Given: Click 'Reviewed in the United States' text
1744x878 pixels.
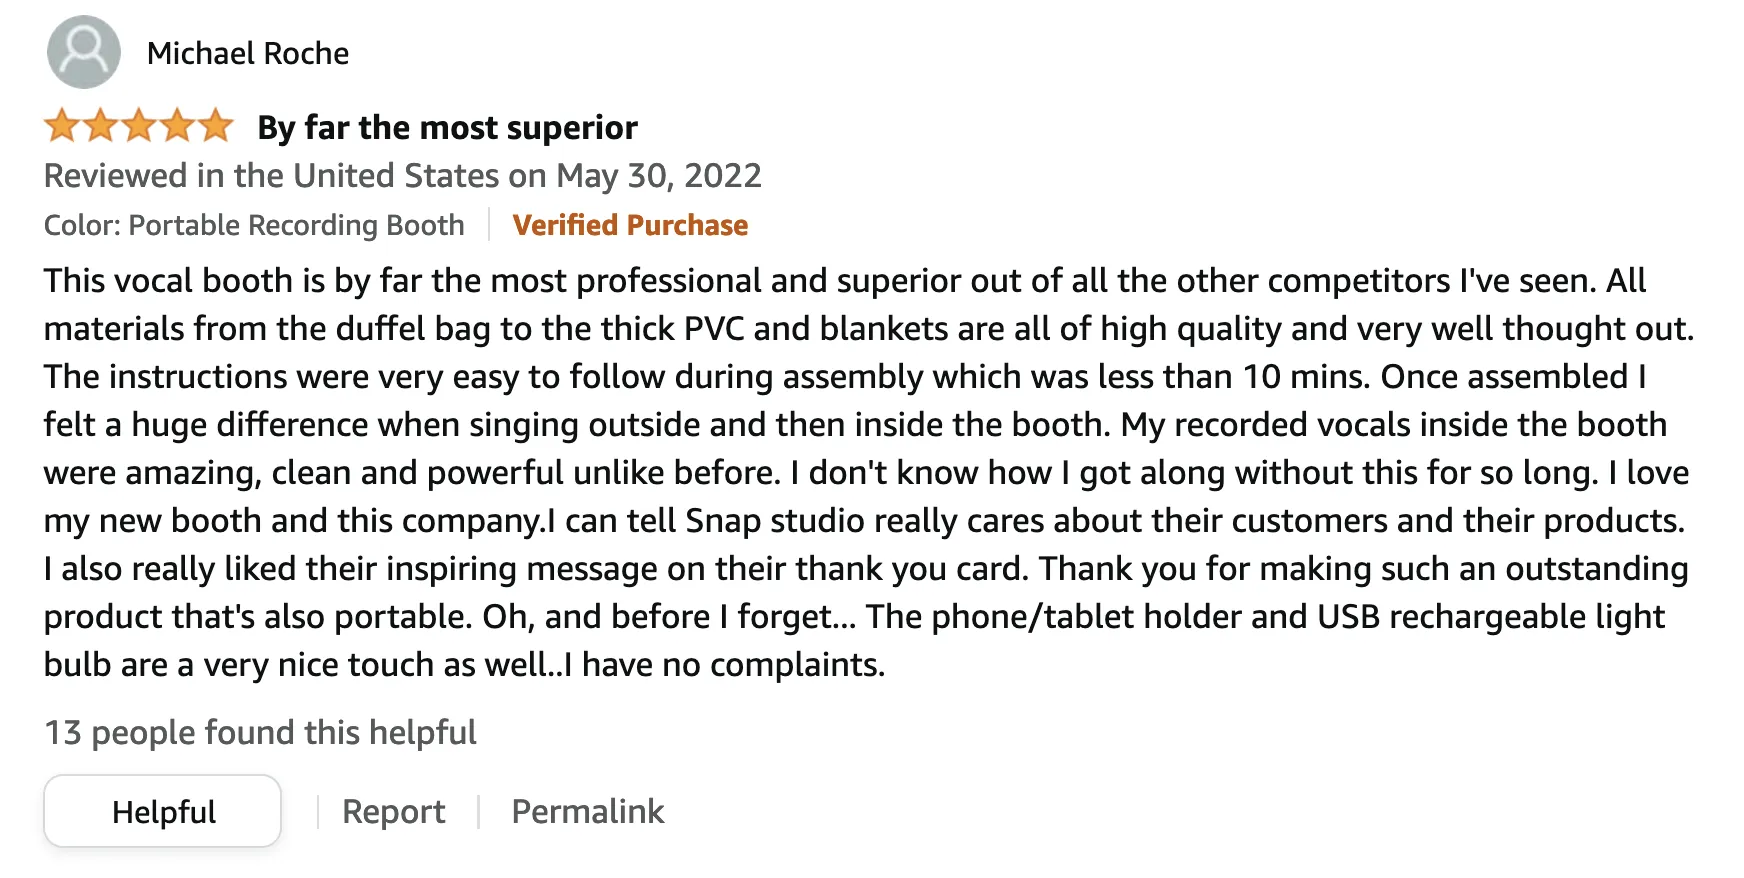Looking at the screenshot, I should [270, 176].
